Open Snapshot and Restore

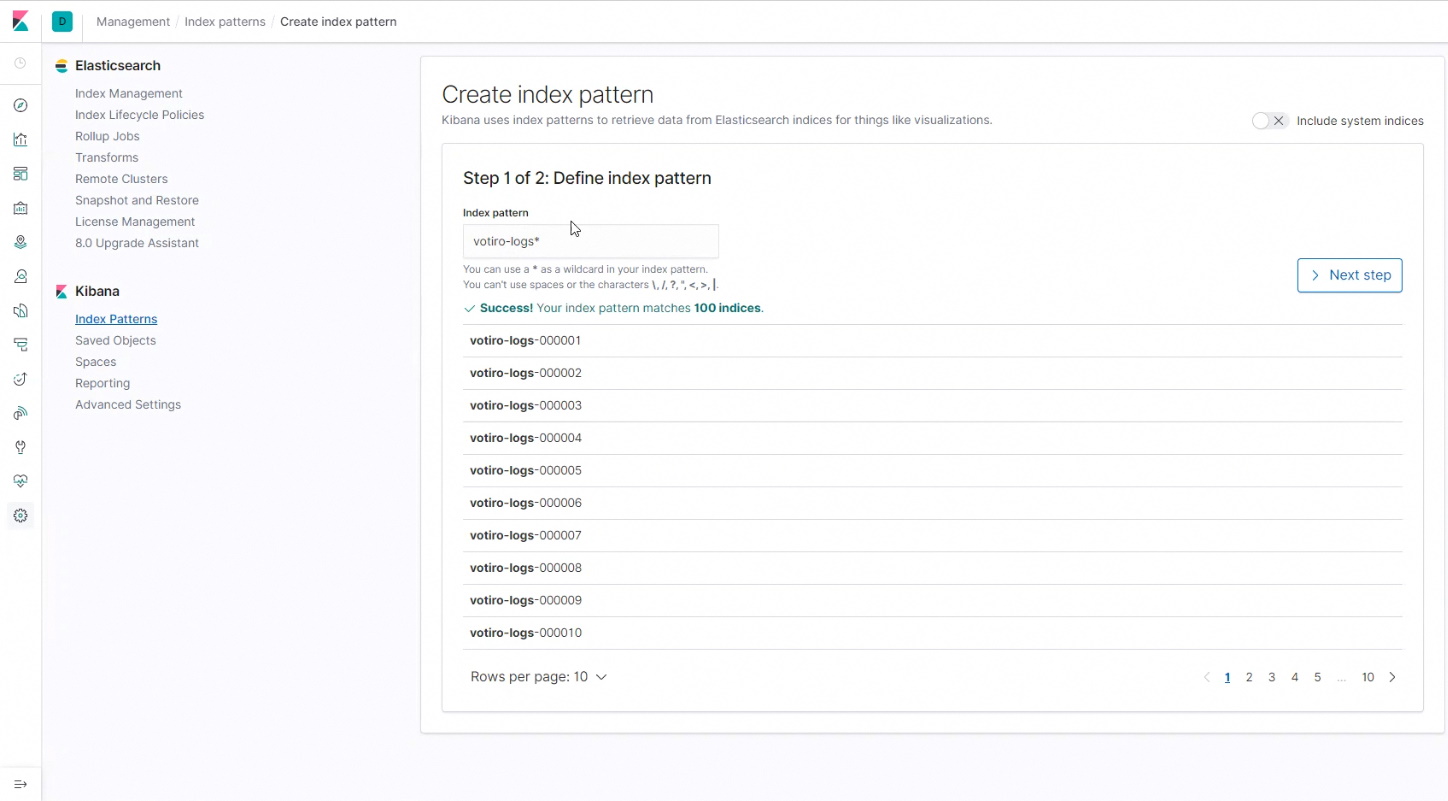tap(137, 200)
